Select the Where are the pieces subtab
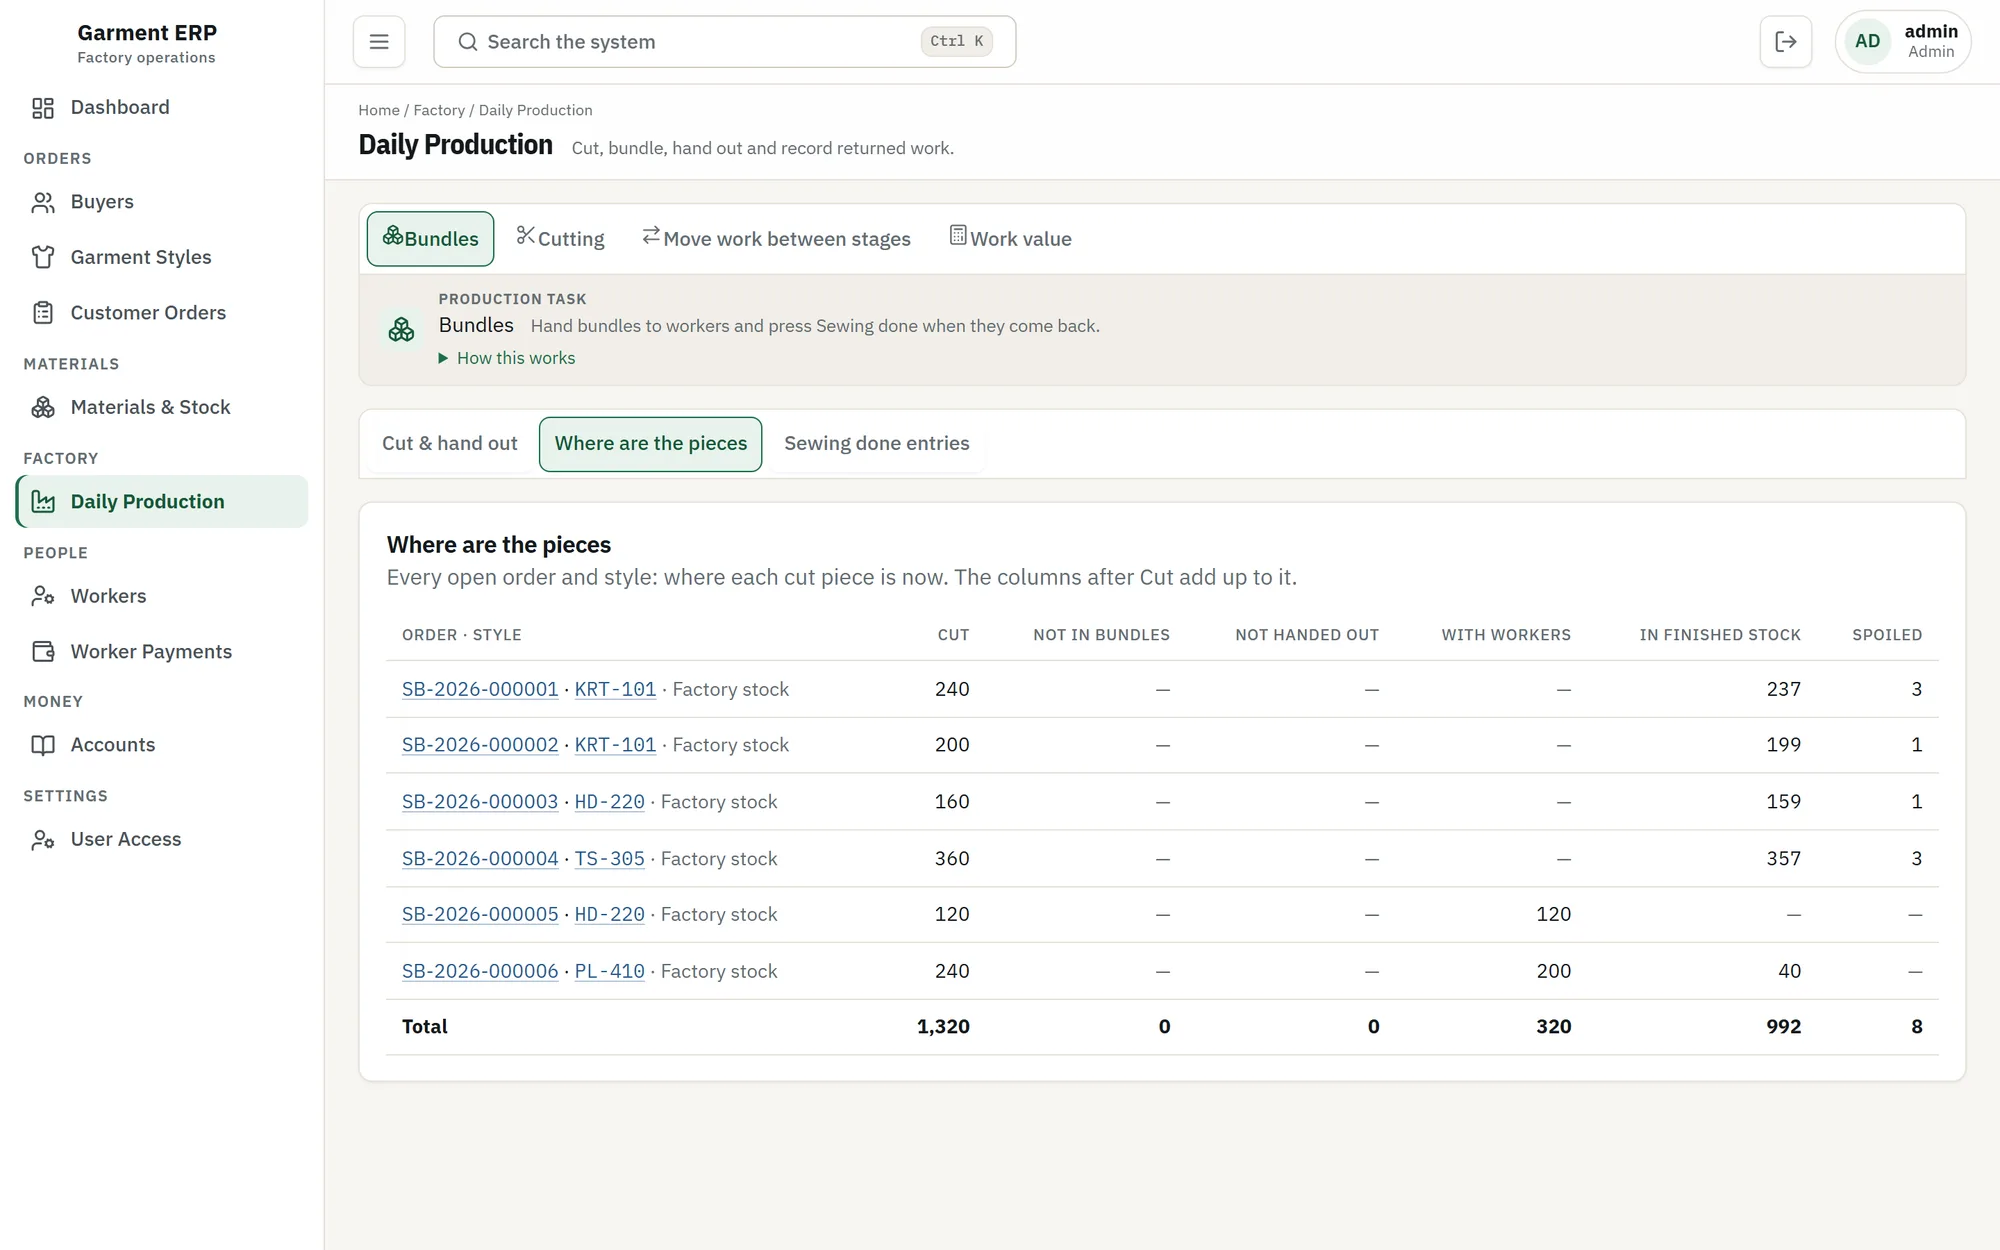 [651, 444]
